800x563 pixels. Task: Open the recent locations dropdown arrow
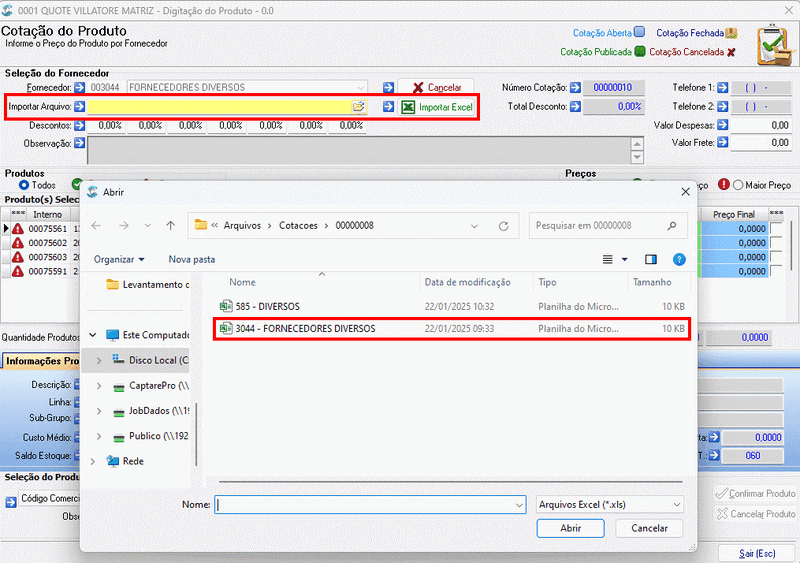click(x=147, y=225)
